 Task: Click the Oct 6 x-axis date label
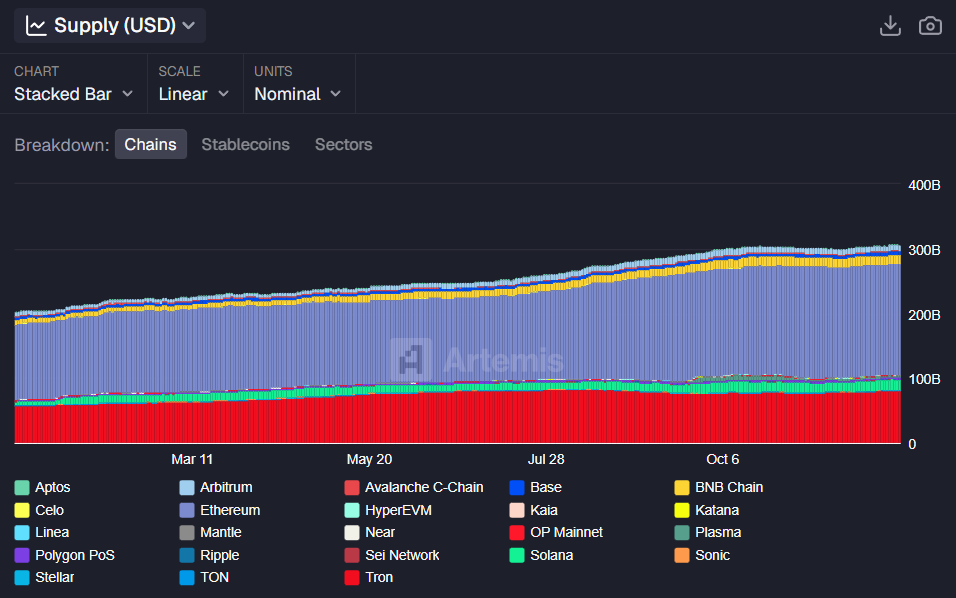coord(722,460)
